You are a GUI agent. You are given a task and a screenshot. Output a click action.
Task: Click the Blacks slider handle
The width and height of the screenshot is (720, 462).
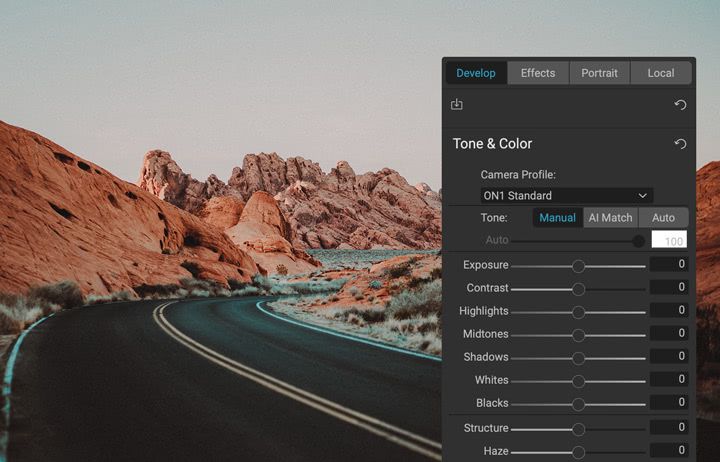click(579, 404)
